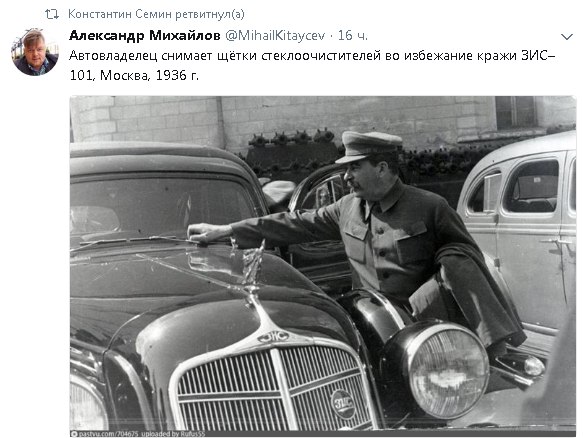Screen dimensions: 583x438
Task: Open the Александр Михайлов display name link
Action: pos(145,35)
